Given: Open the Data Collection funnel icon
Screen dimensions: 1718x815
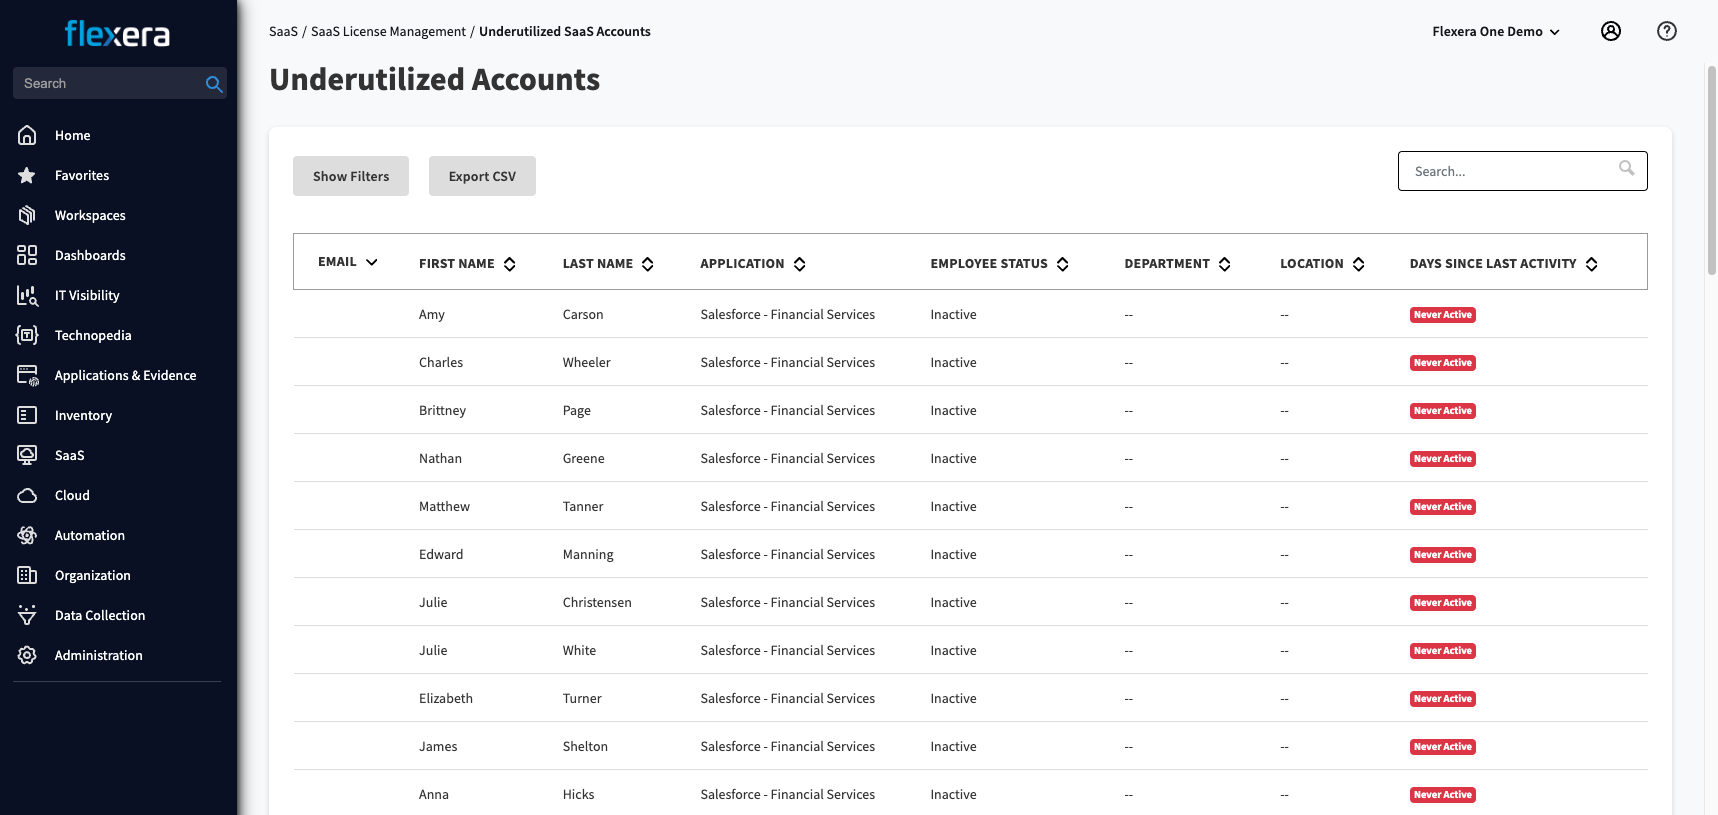Looking at the screenshot, I should point(27,615).
